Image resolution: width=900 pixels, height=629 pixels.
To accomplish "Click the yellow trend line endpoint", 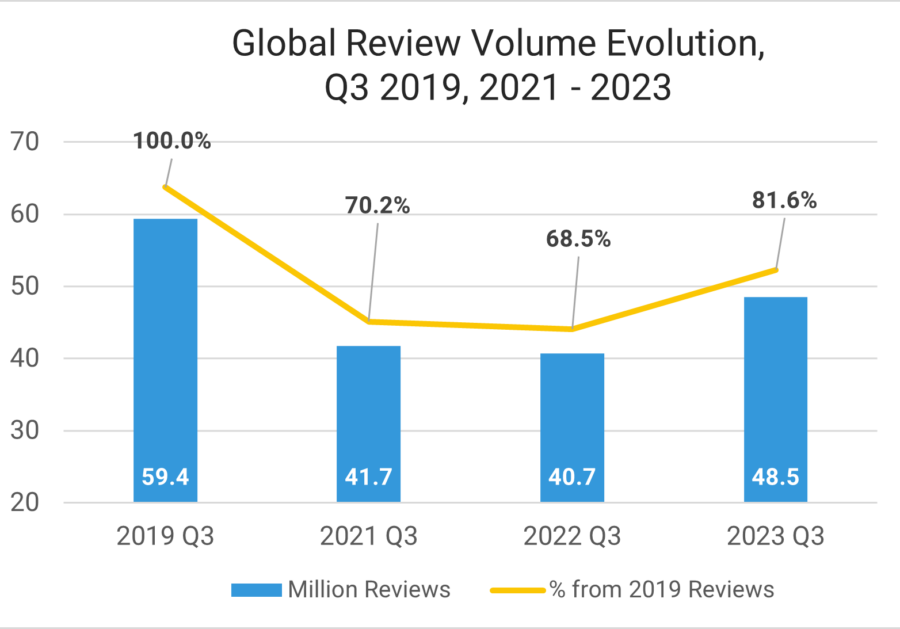I will tap(775, 269).
